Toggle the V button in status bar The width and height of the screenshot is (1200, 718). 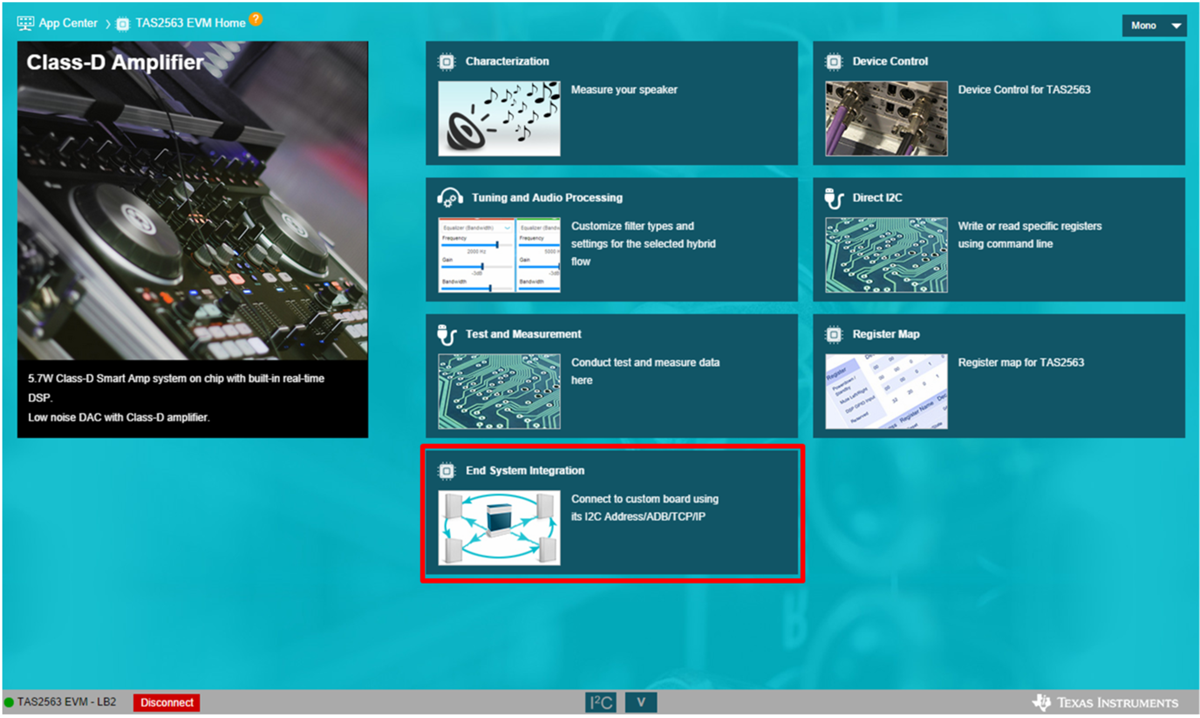coord(640,703)
